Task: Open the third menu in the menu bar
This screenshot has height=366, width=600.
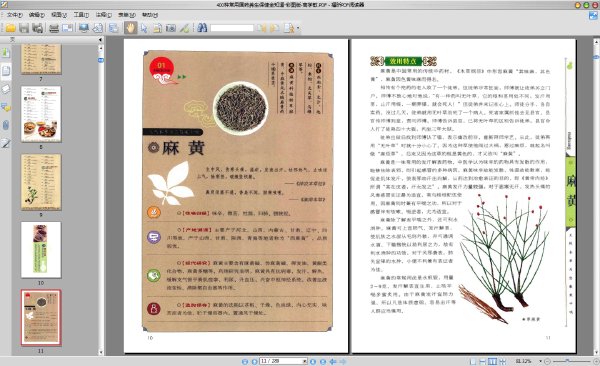Action: (59, 15)
